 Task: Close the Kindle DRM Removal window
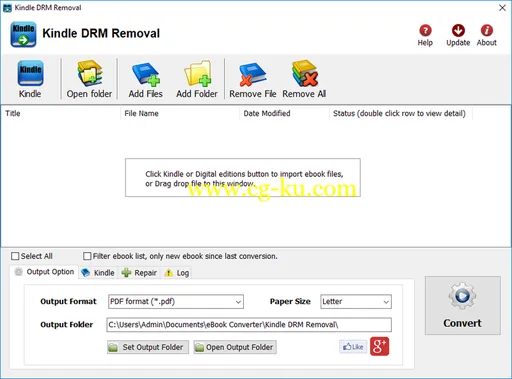point(502,8)
